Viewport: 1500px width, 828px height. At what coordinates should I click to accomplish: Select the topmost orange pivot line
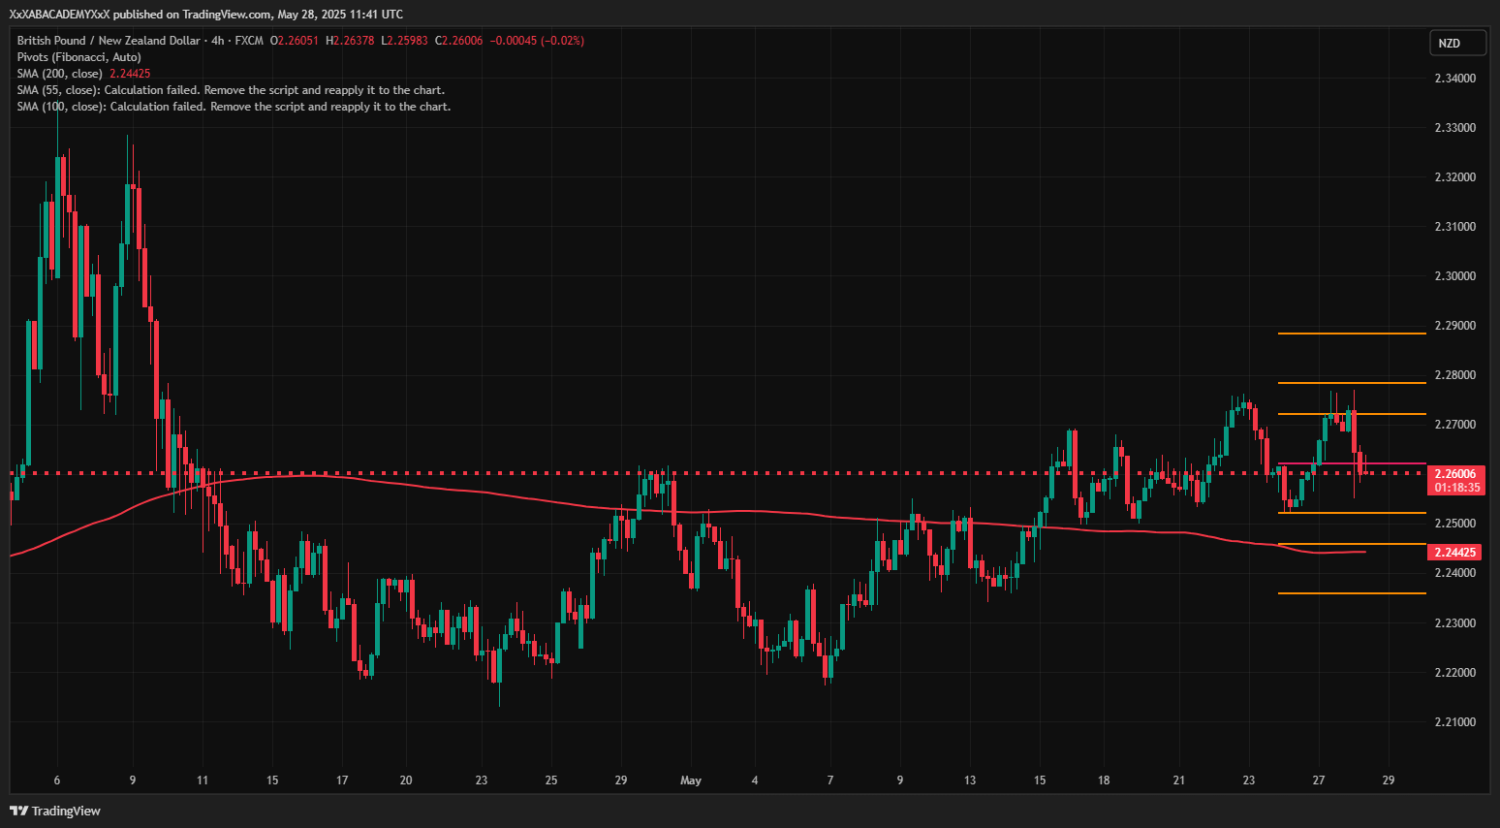(1352, 333)
